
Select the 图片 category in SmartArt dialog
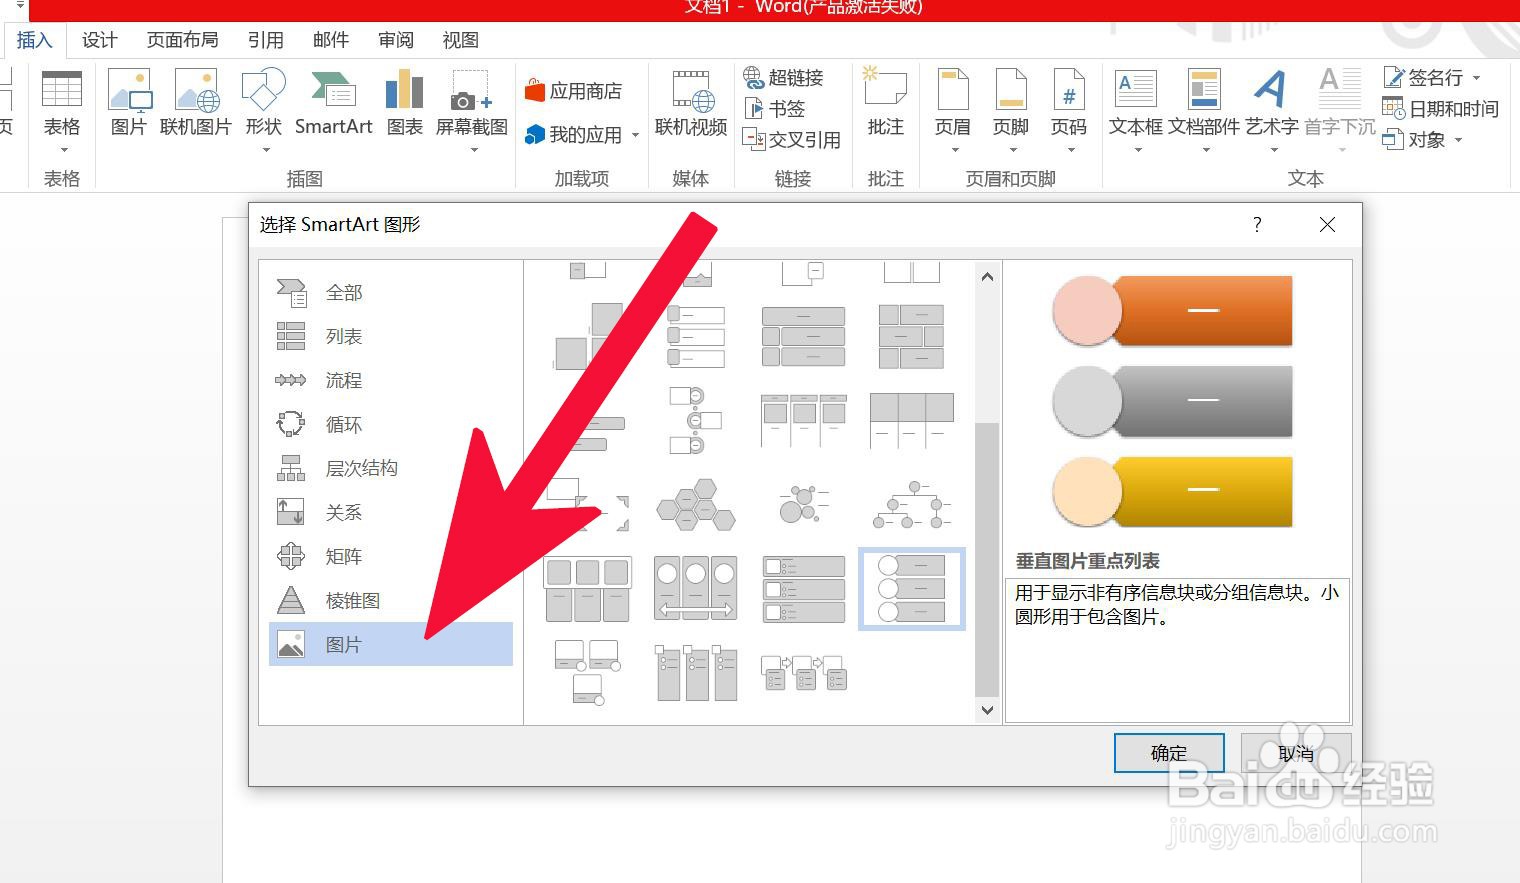coord(344,644)
